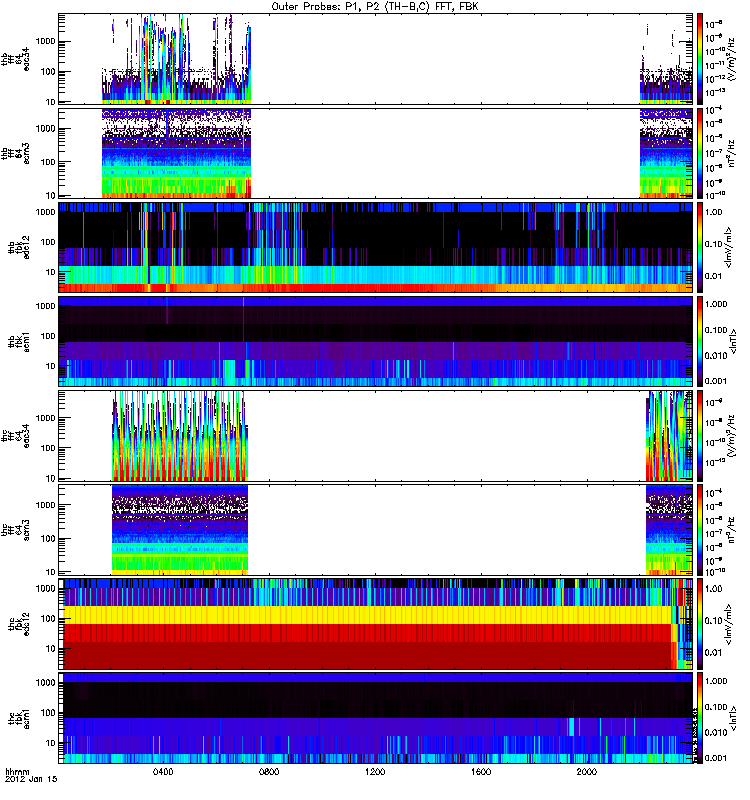Select the 0800 time axis label
750x800 pixels.
point(269,771)
